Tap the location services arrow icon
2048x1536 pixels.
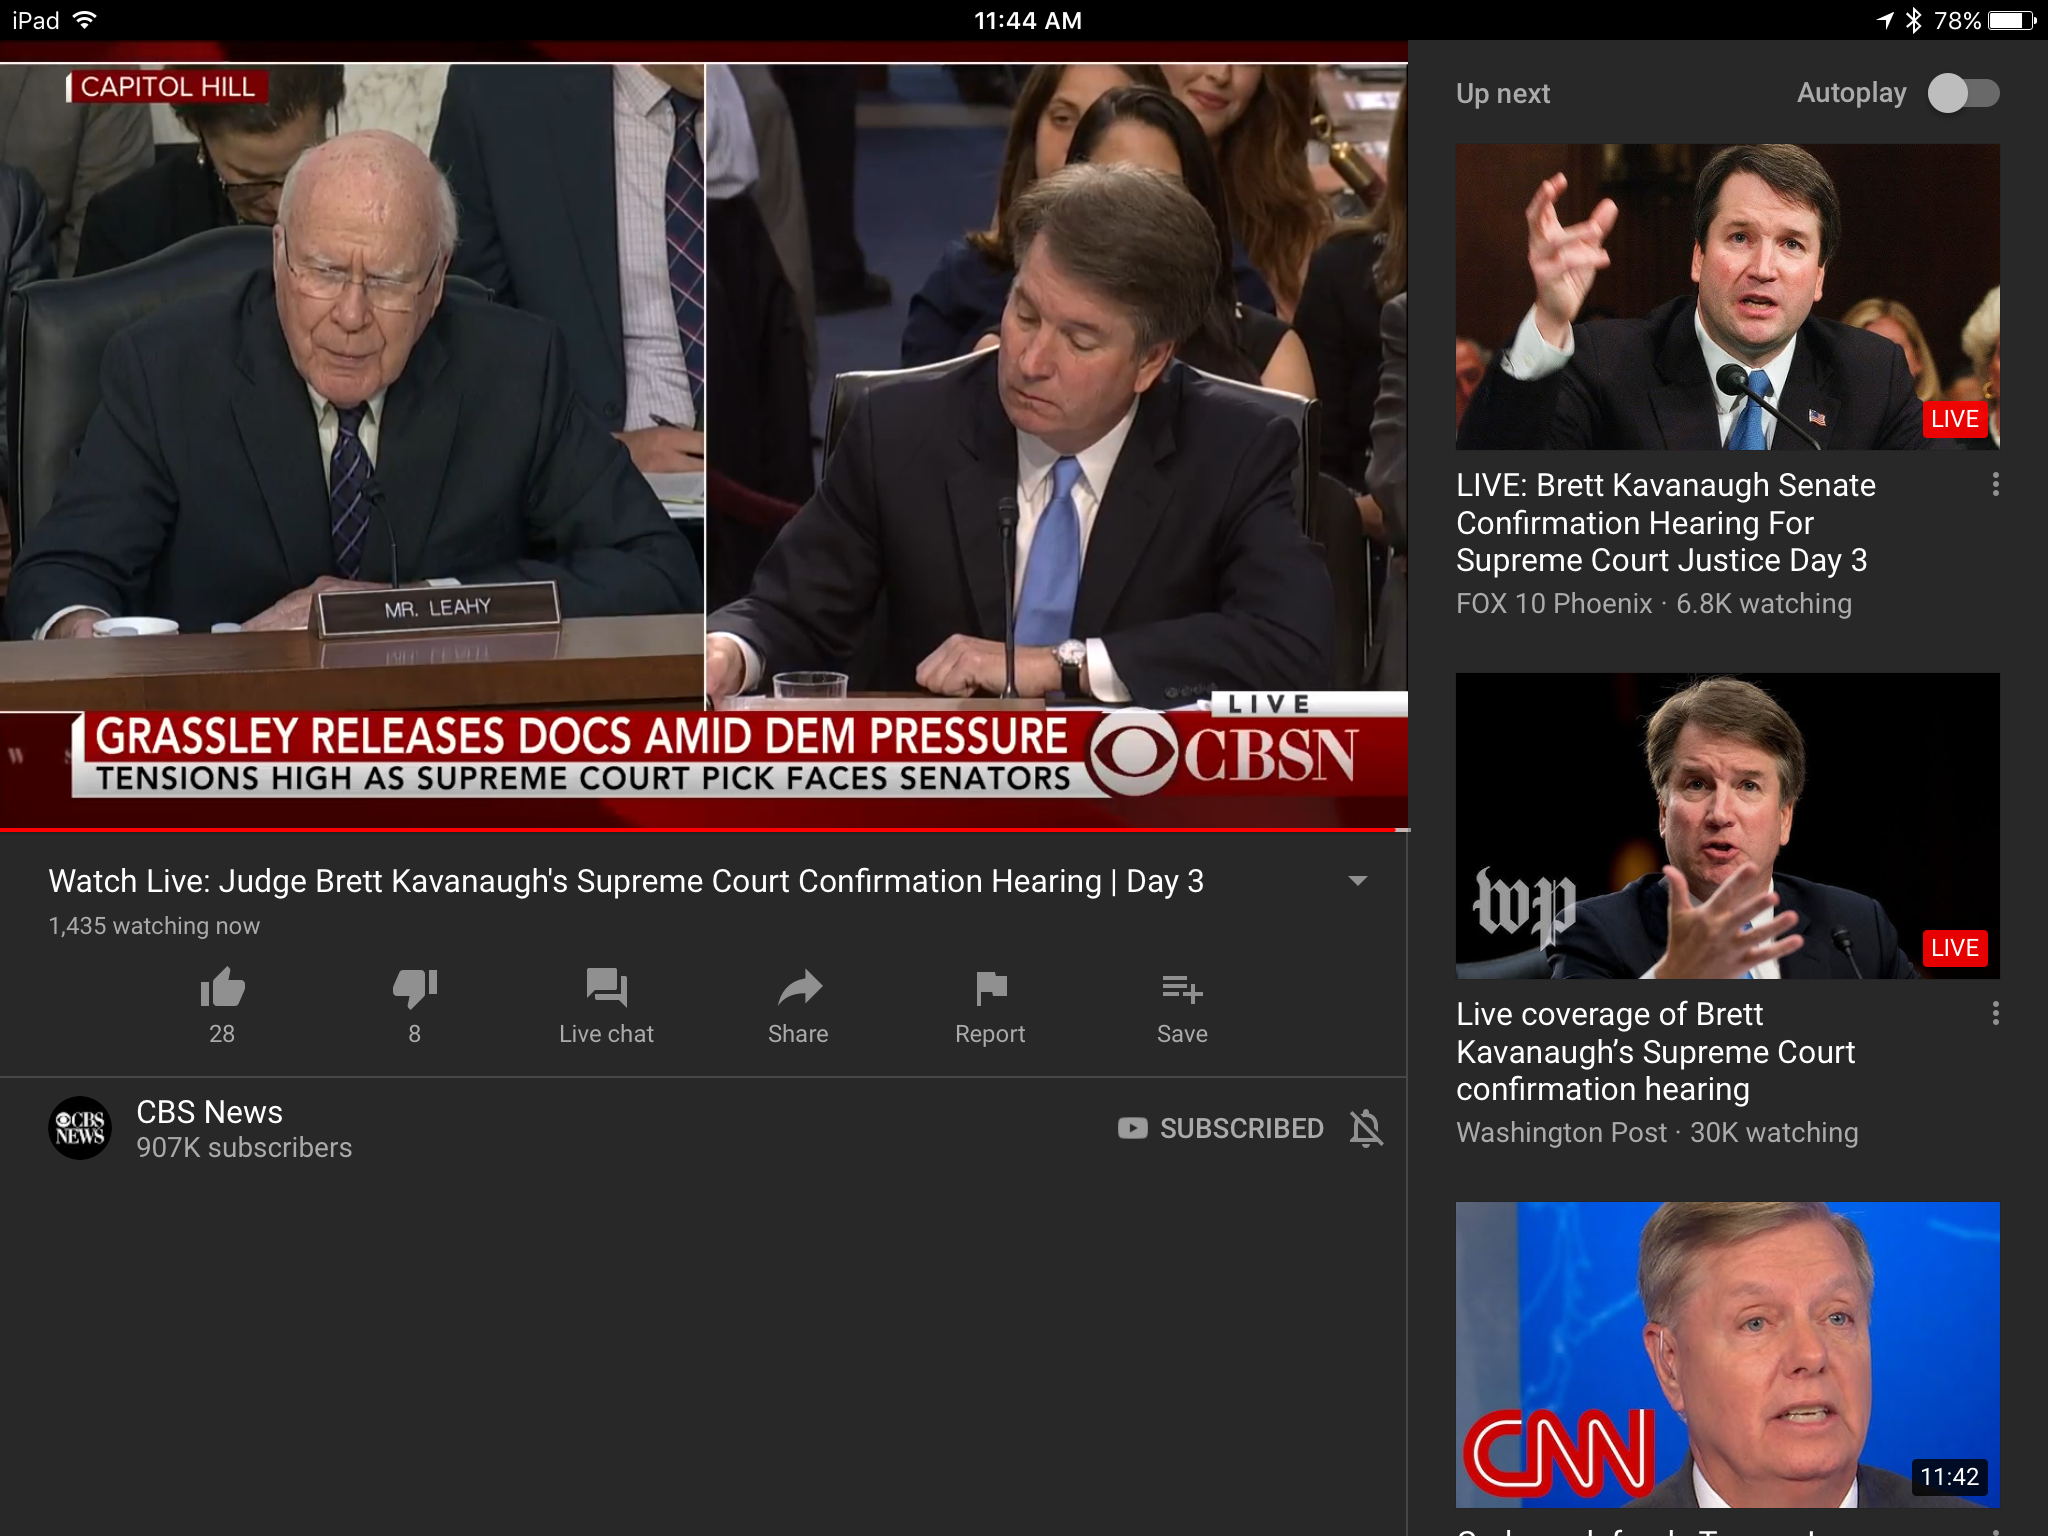pos(1885,20)
